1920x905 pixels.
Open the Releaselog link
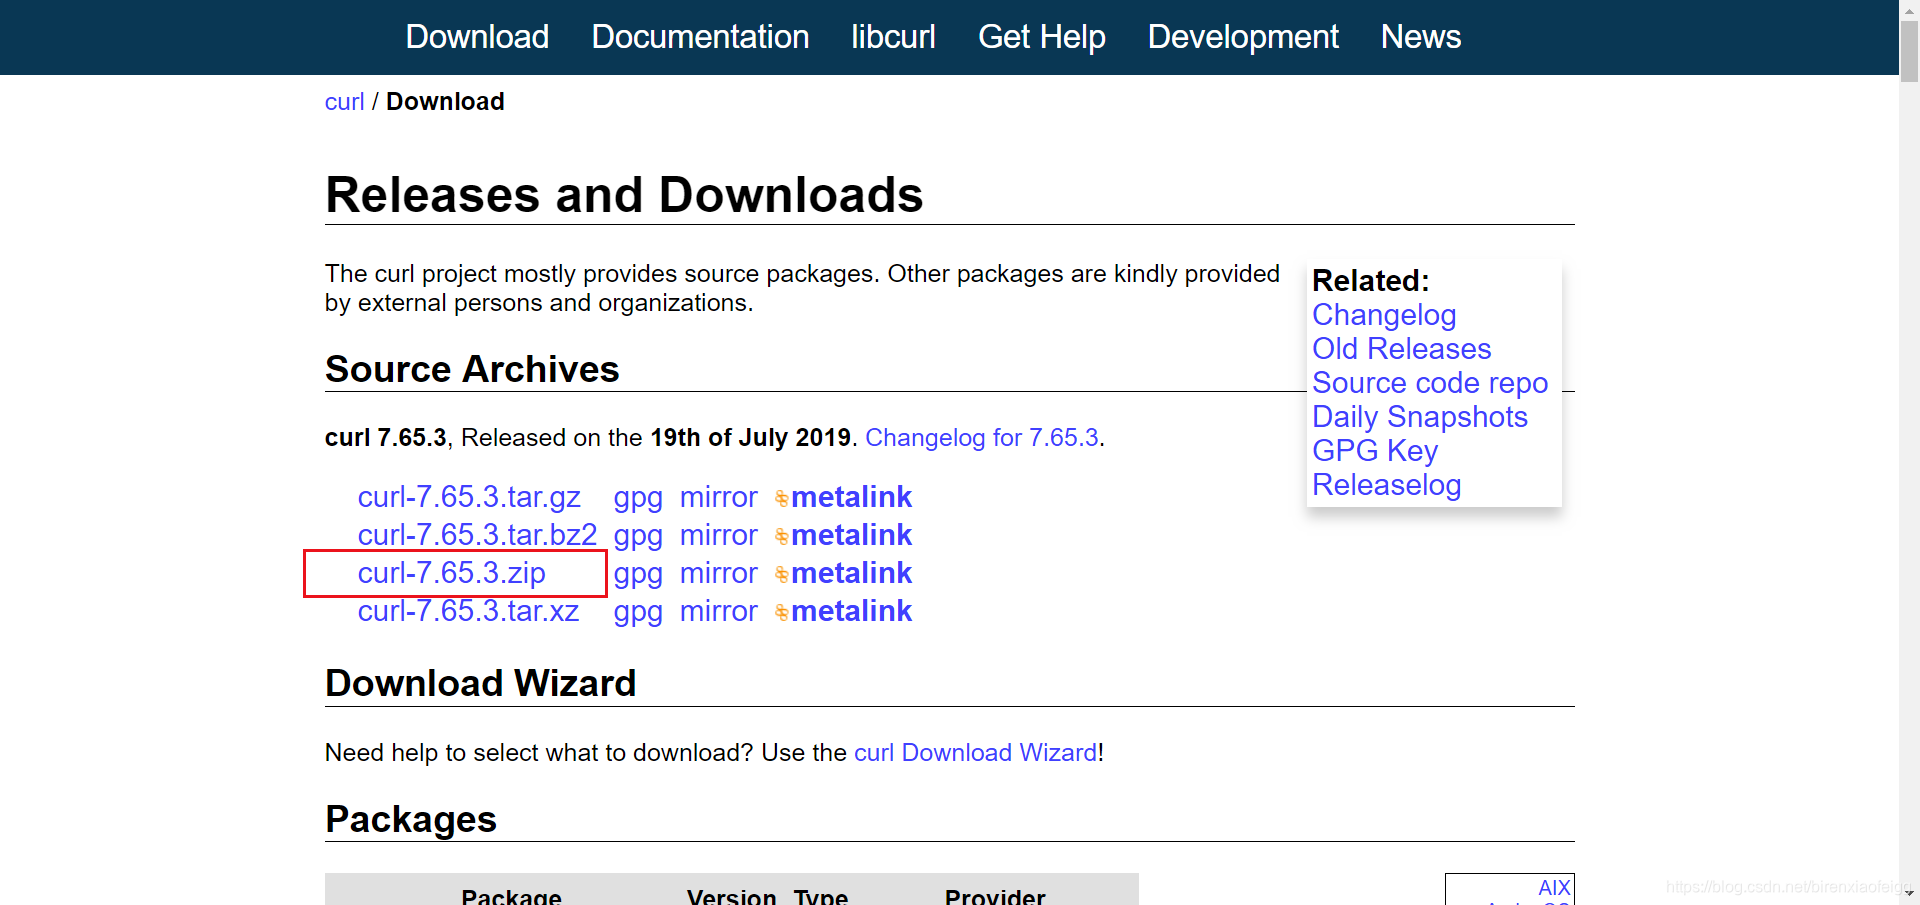(1386, 485)
